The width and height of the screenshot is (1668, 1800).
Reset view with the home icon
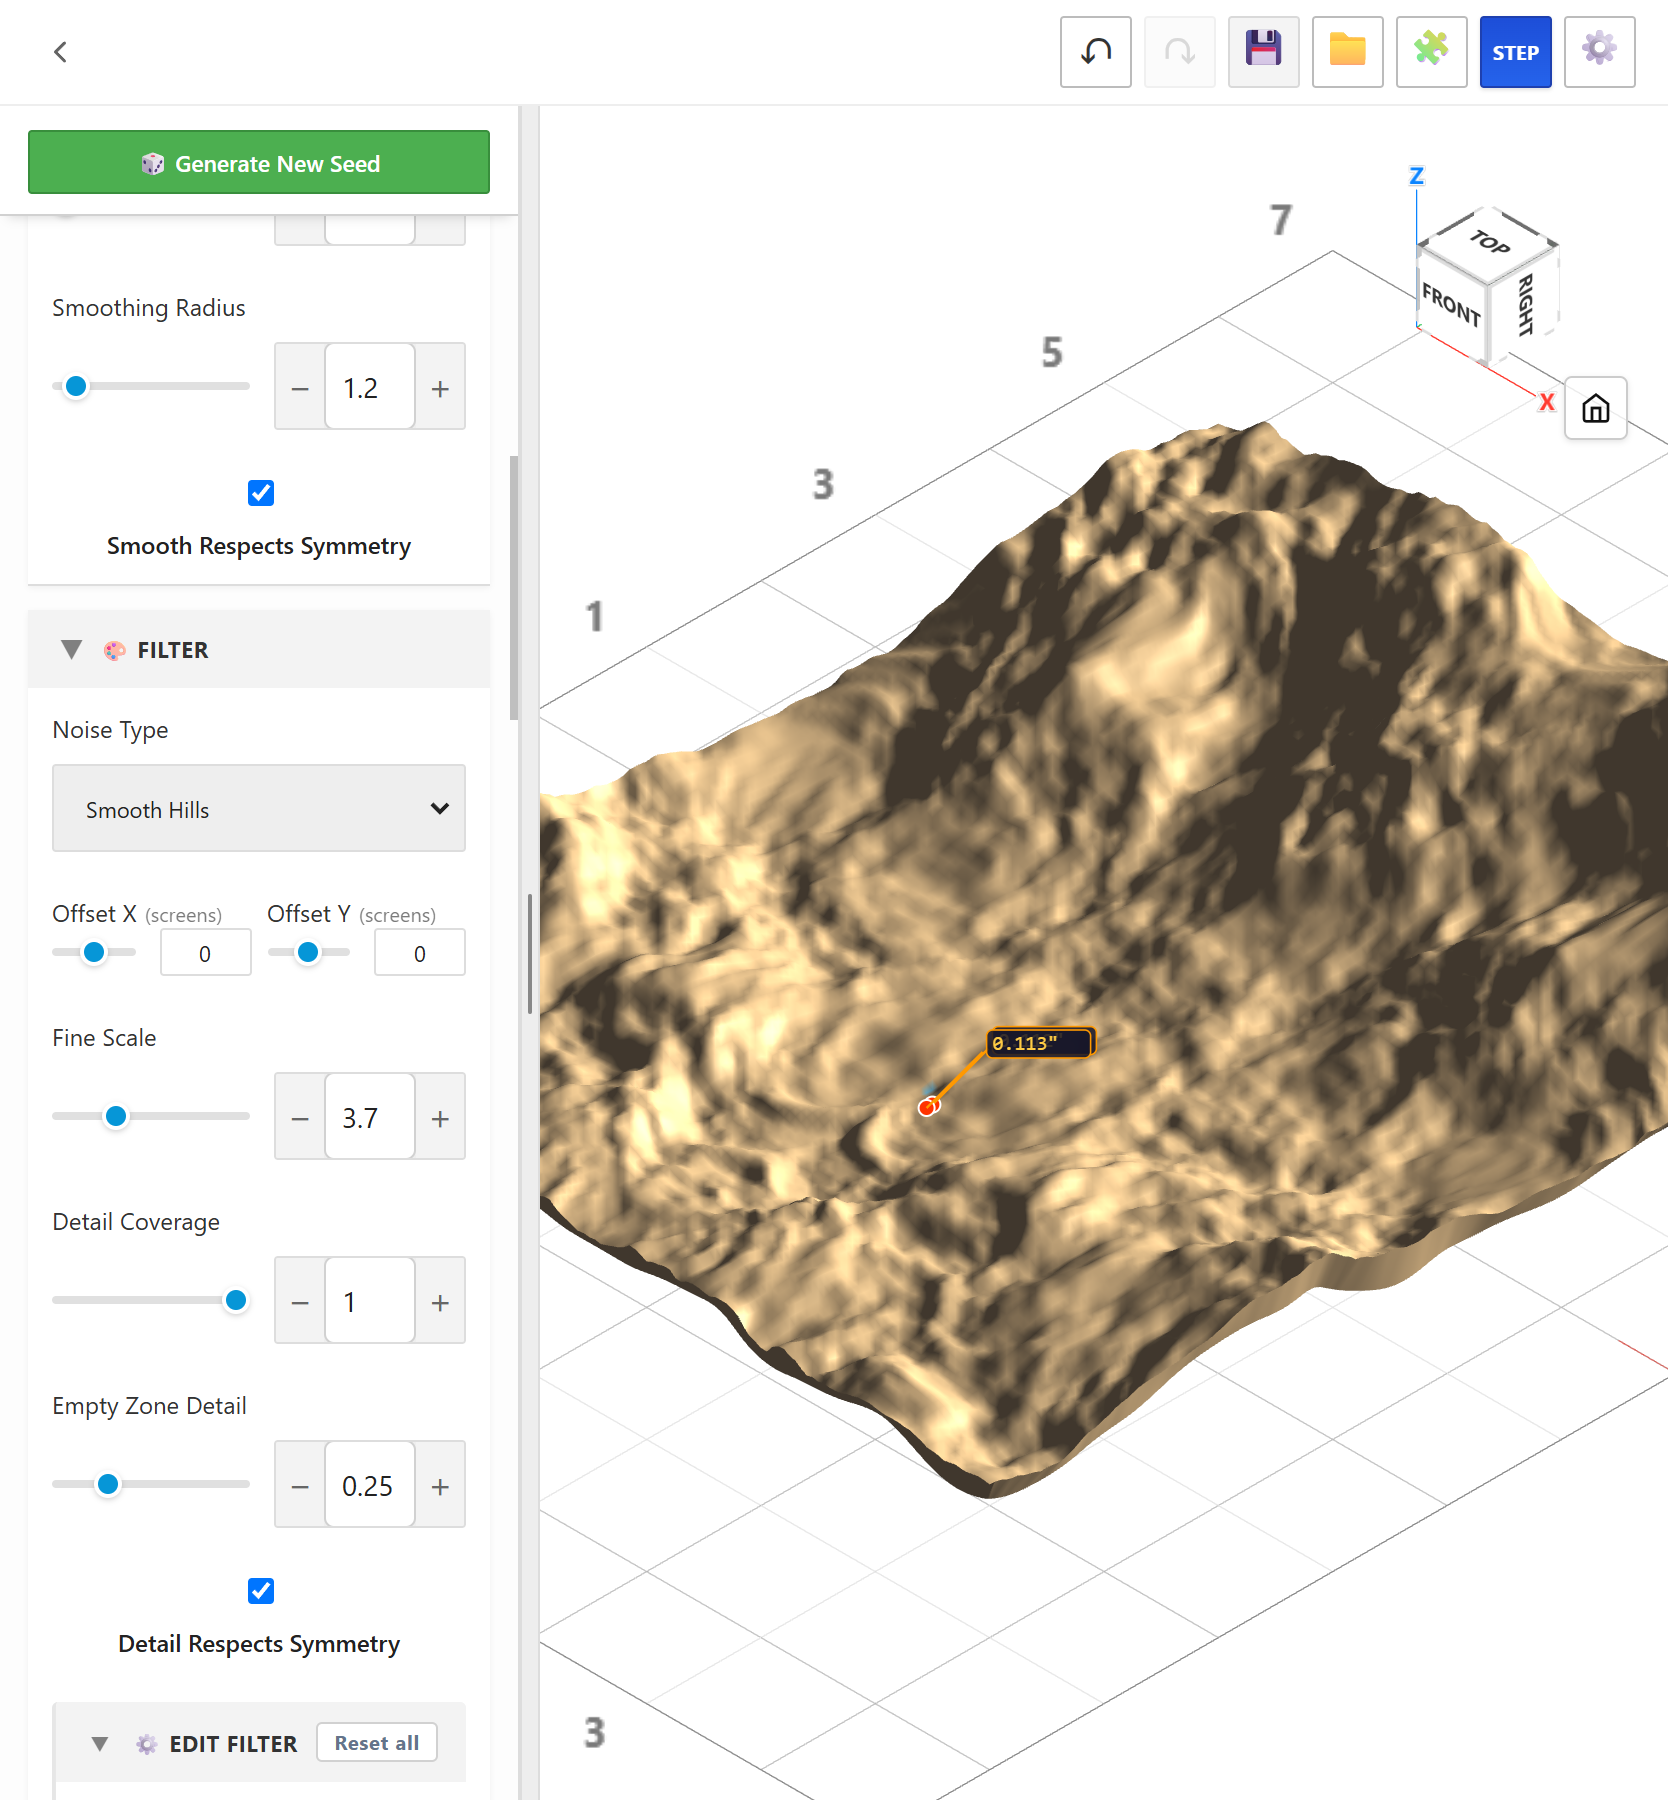tap(1596, 408)
